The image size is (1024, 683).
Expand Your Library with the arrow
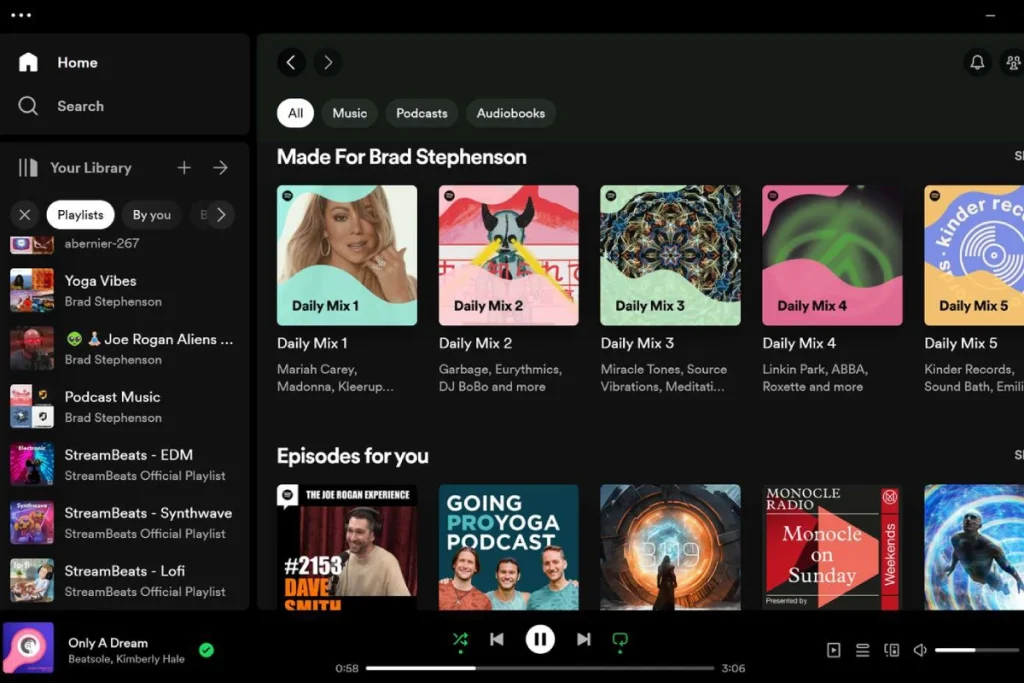coord(221,168)
